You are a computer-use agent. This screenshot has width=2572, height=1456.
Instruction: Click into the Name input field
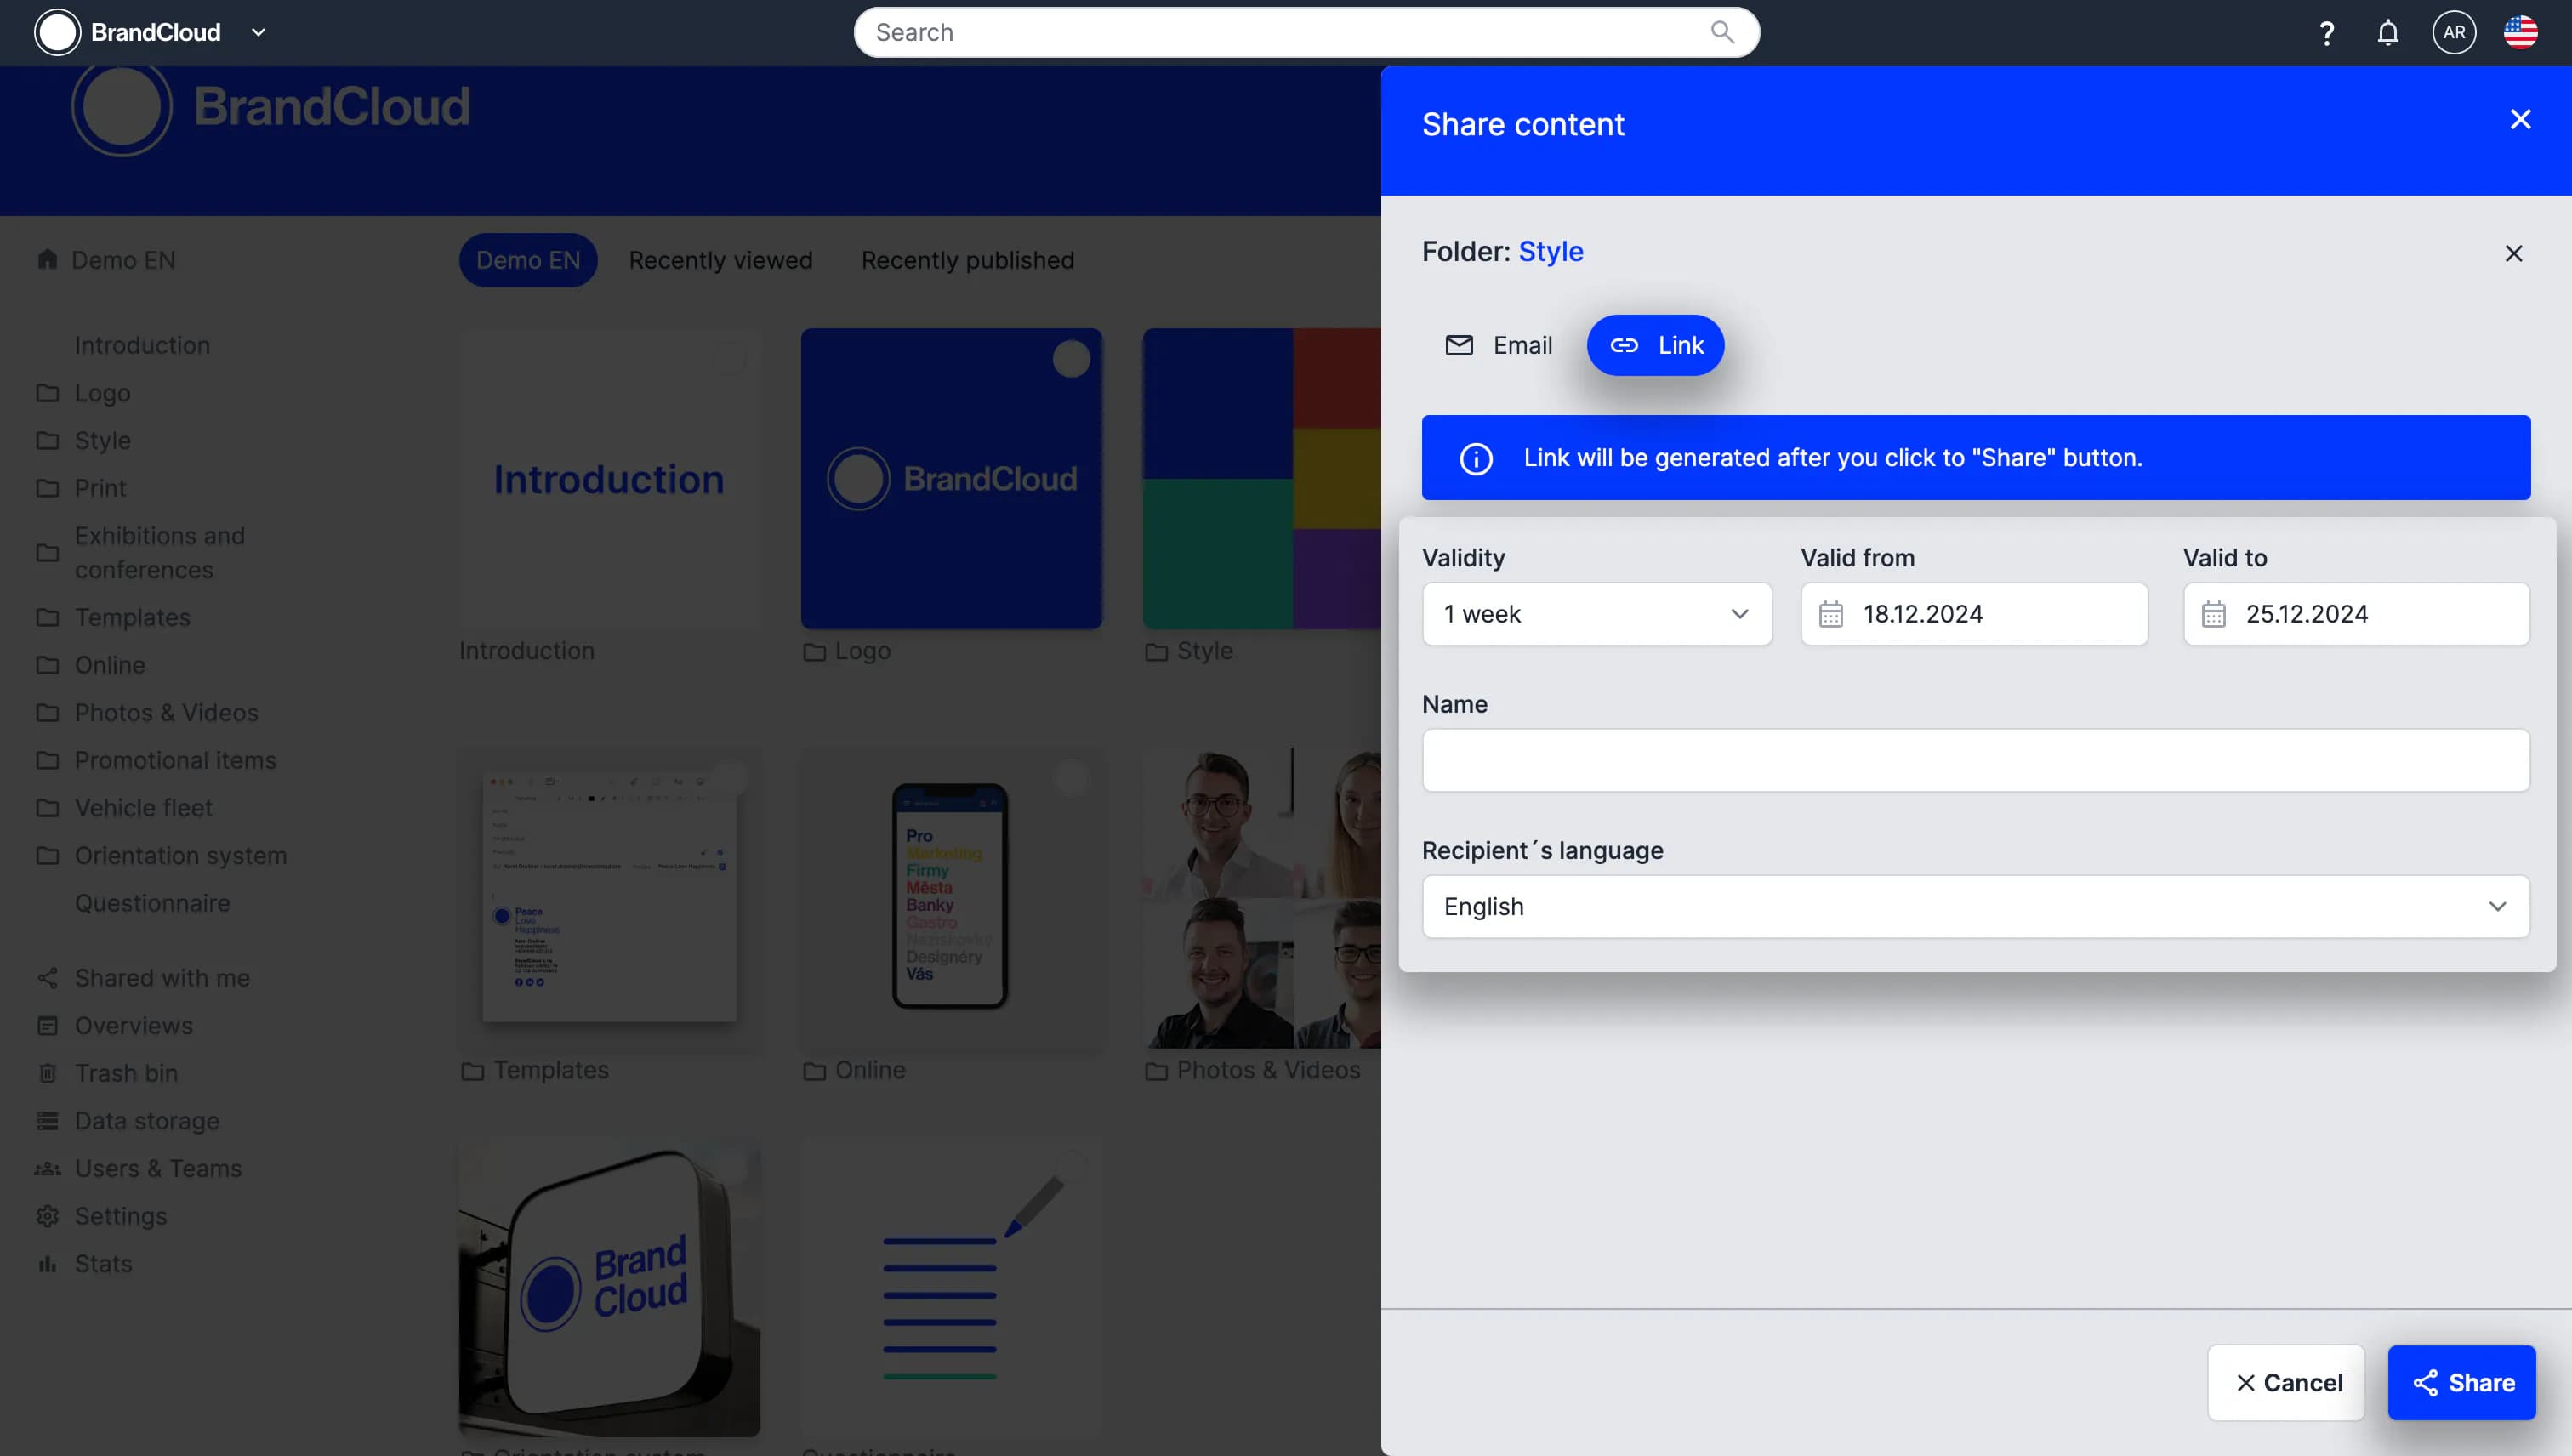(1975, 761)
